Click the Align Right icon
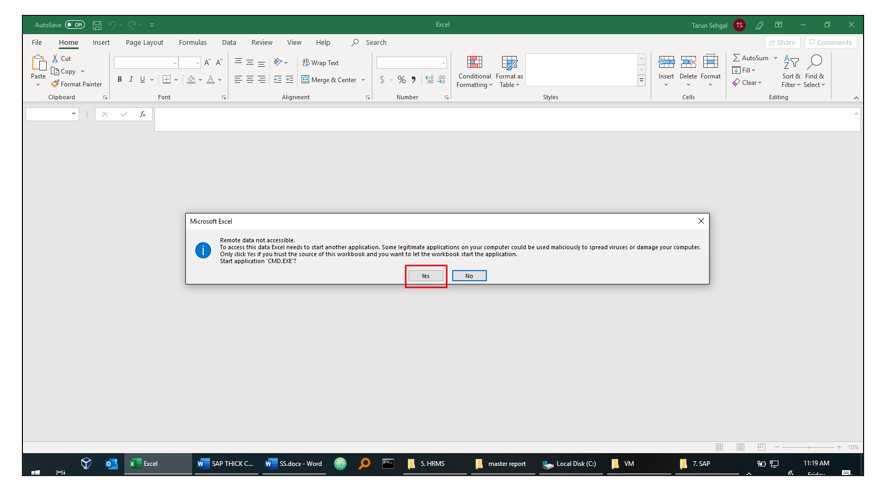Viewport: 880px width, 486px height. (x=262, y=80)
